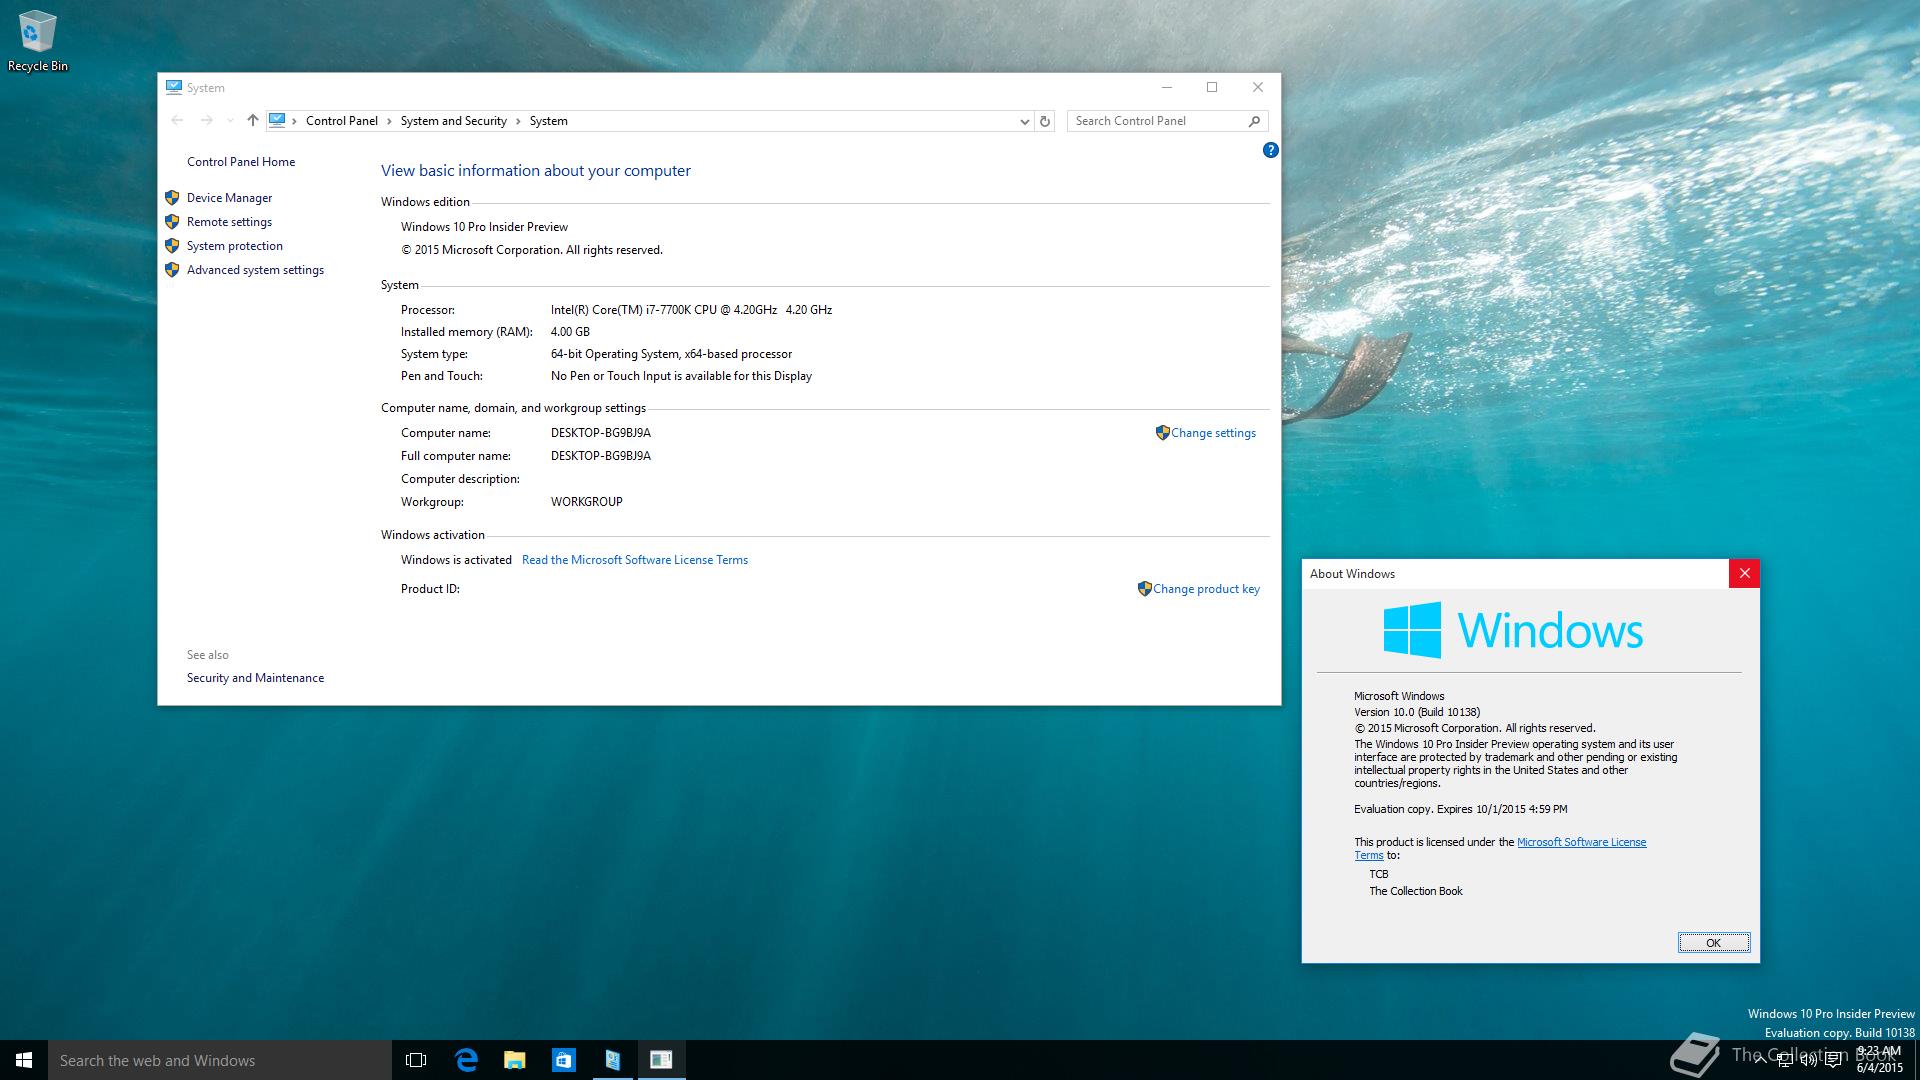
Task: Click shield icon next to Change settings
Action: 1162,433
